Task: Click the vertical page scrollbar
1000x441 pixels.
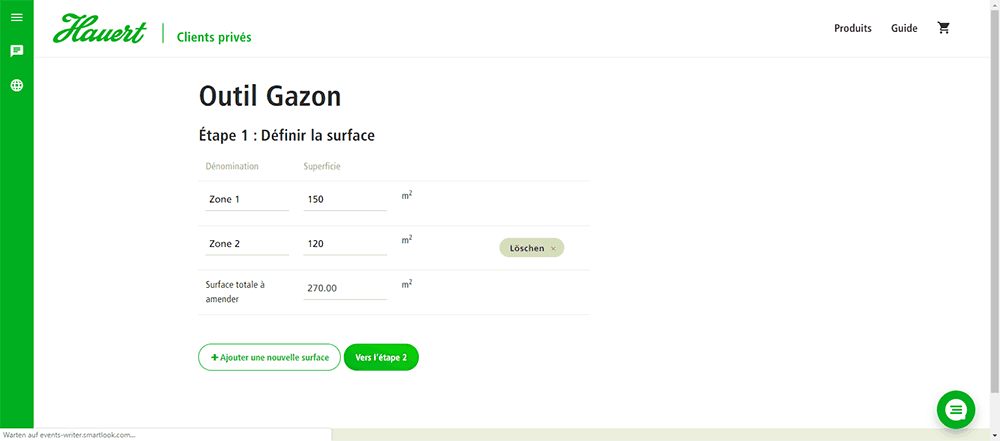Action: pyautogui.click(x=995, y=198)
